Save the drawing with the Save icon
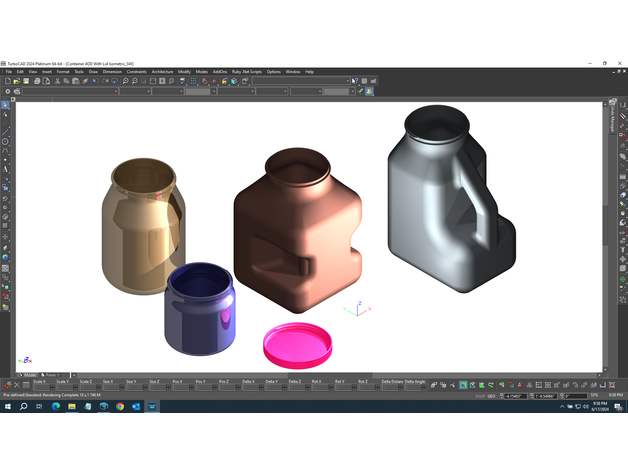628x472 pixels. click(27, 81)
